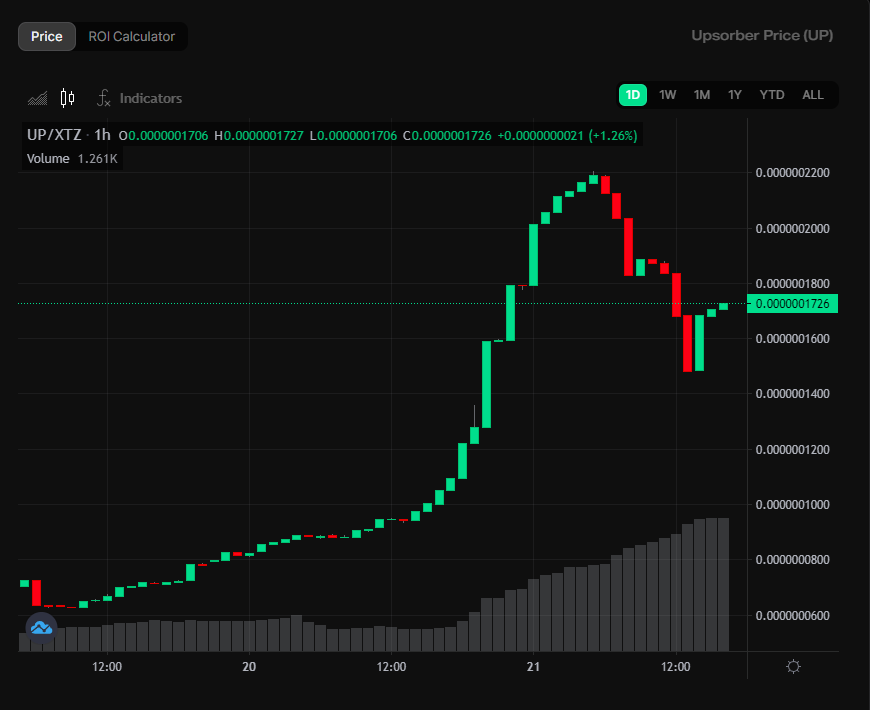Click the Volume 1.261K legend

pos(72,159)
